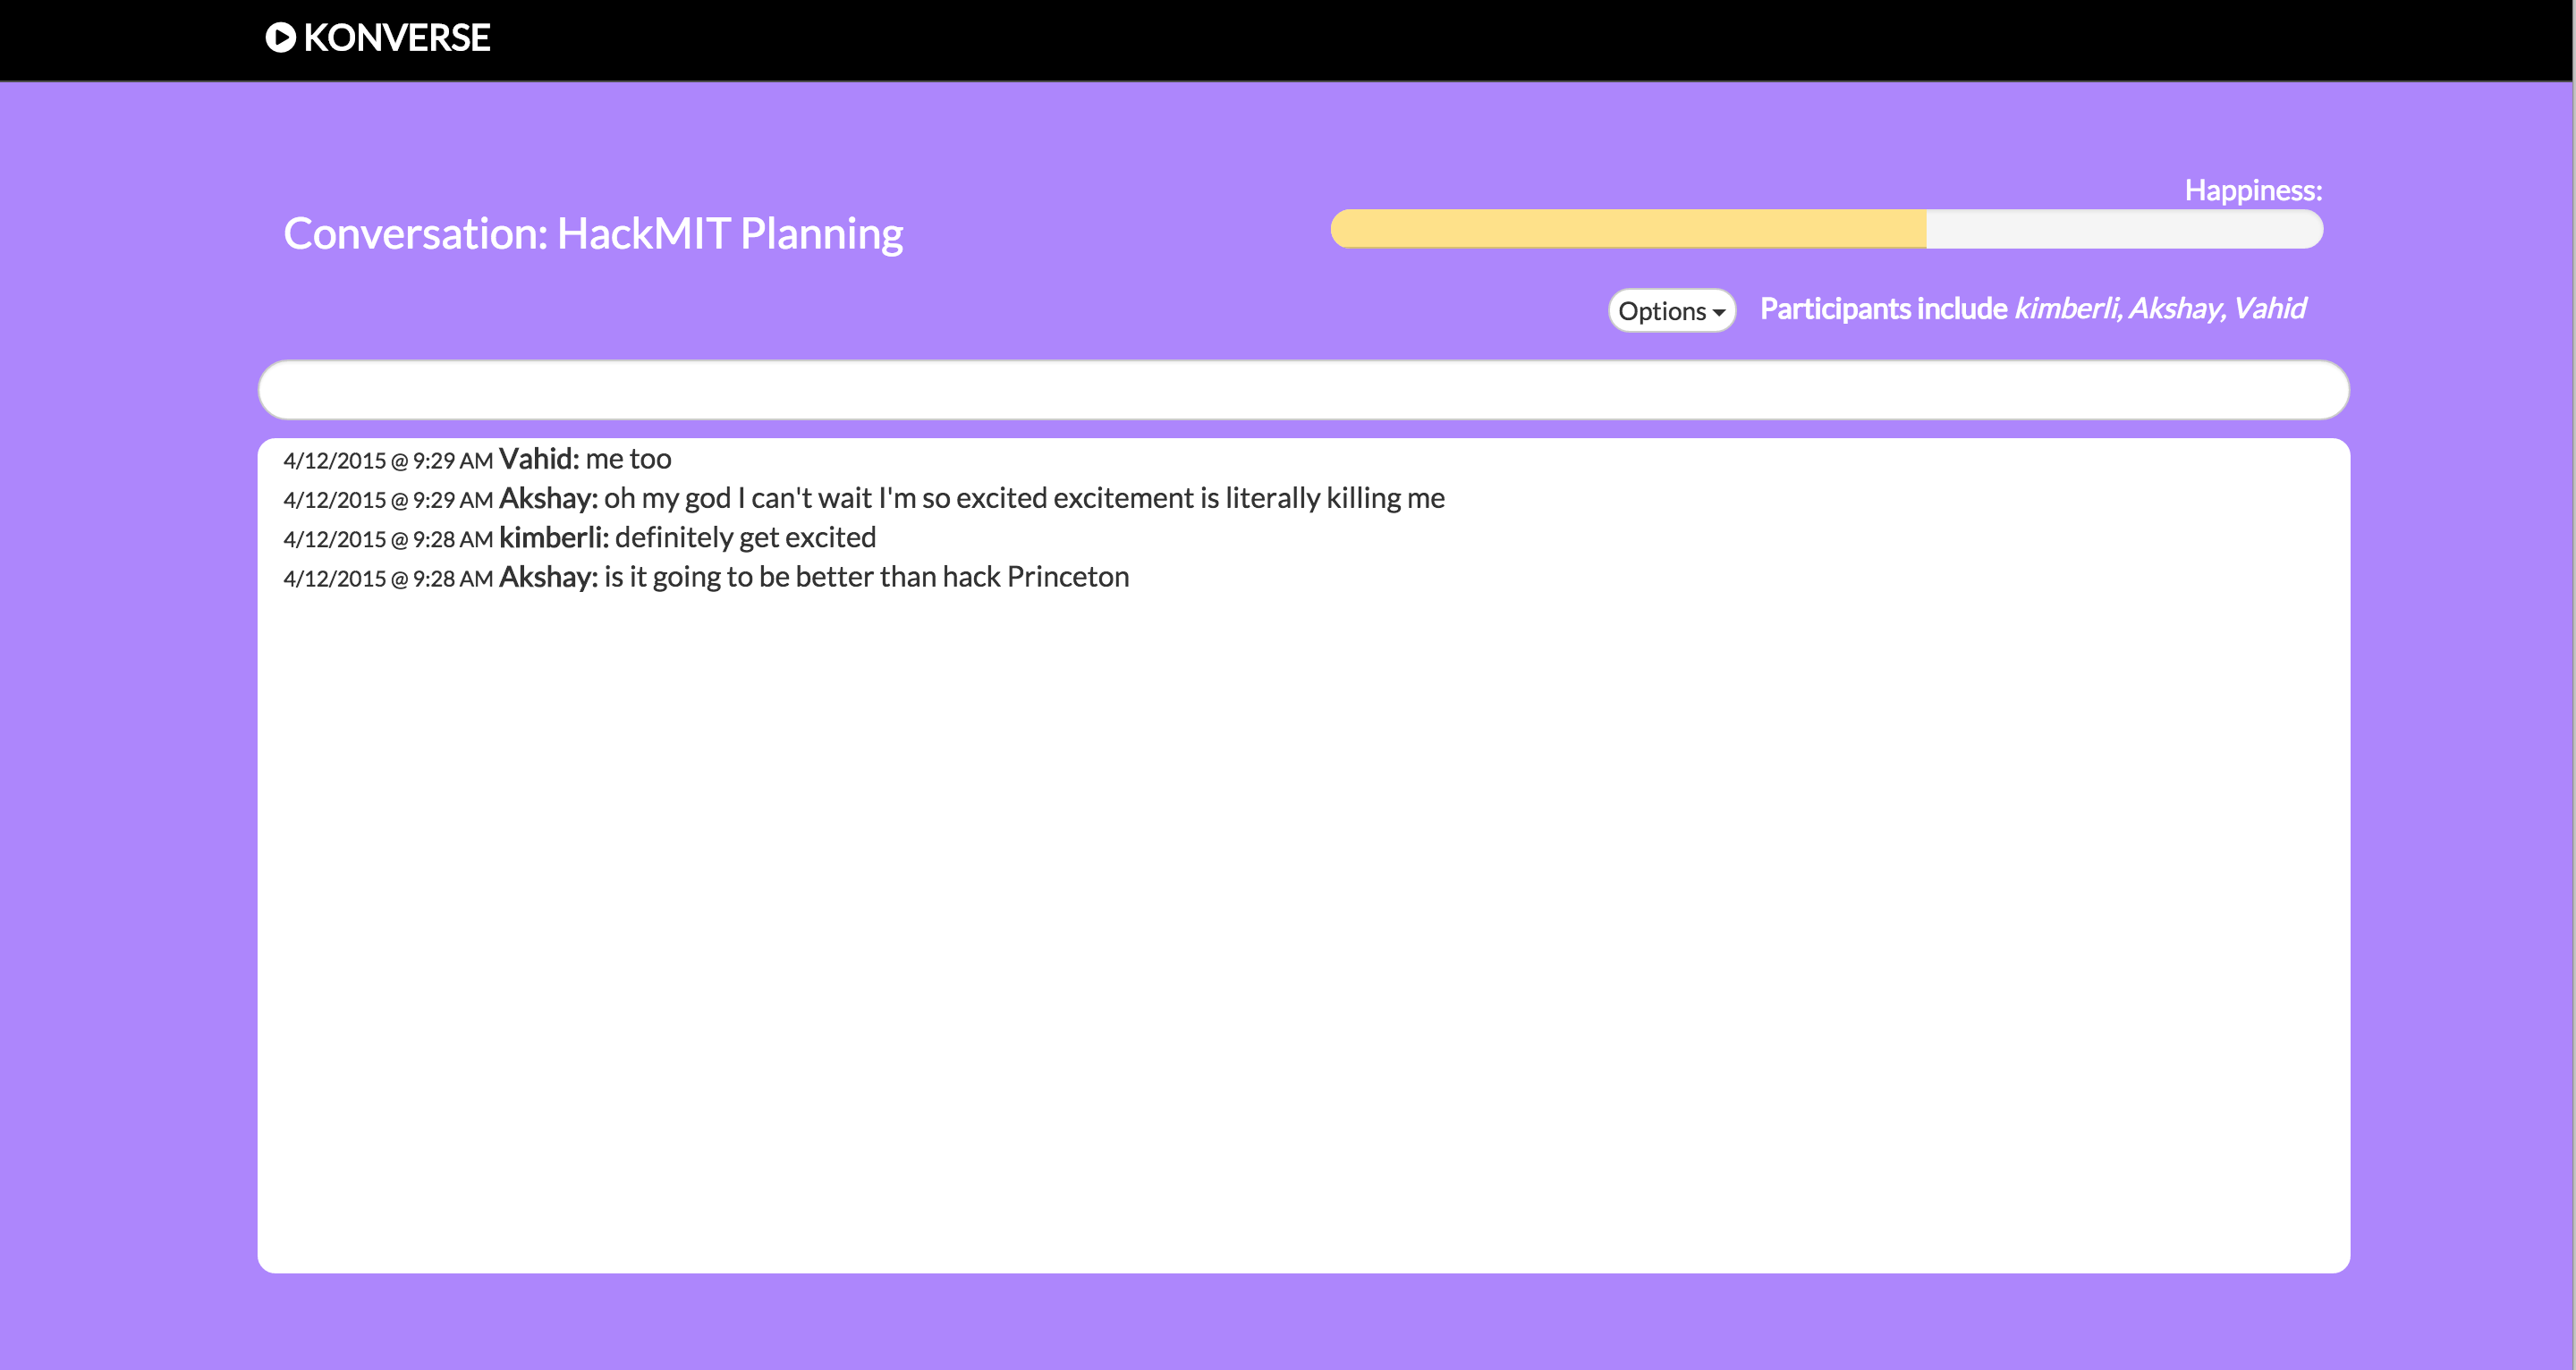
Task: Click kimberli's "definitely get excited" message
Action: 745,538
